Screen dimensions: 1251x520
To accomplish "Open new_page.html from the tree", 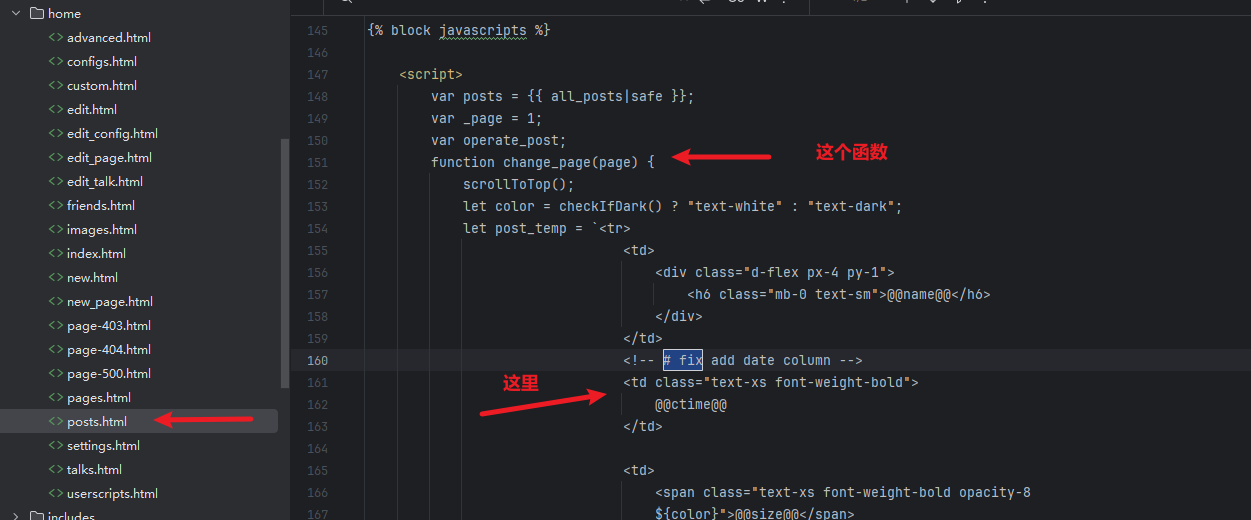I will tap(109, 302).
